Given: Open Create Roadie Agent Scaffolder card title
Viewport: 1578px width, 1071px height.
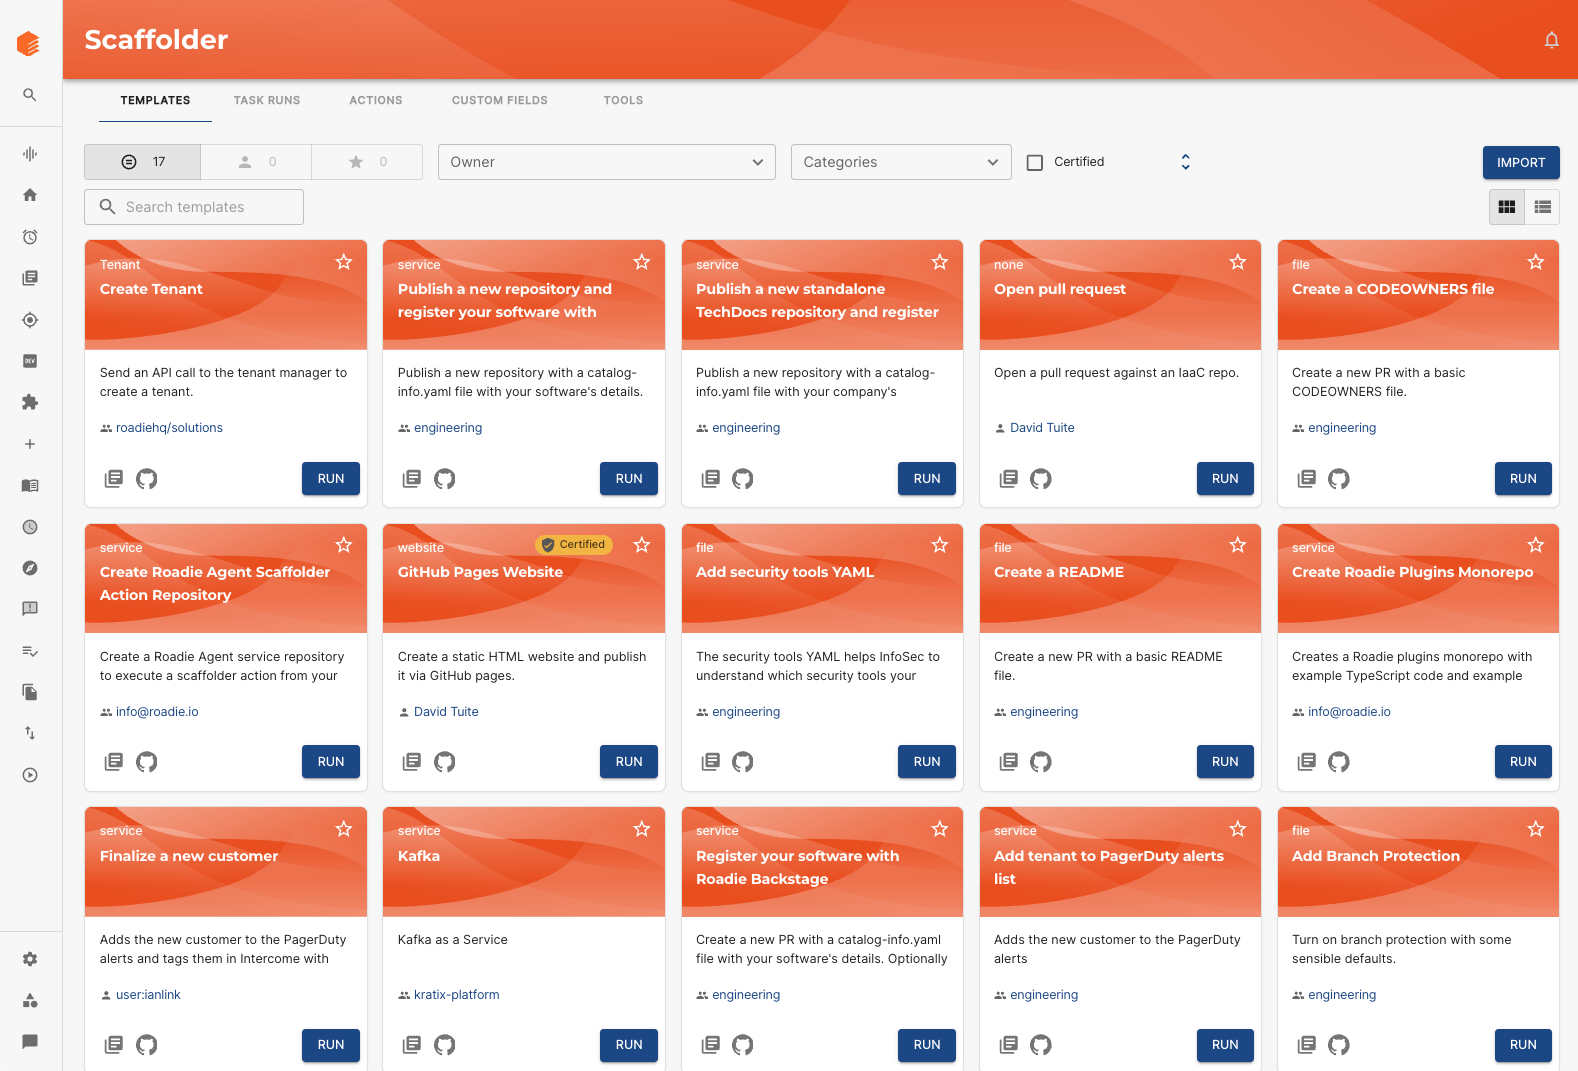Looking at the screenshot, I should [215, 583].
